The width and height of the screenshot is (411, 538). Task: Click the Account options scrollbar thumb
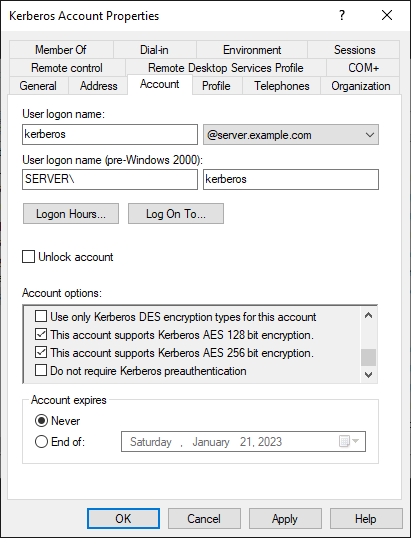pos(368,358)
